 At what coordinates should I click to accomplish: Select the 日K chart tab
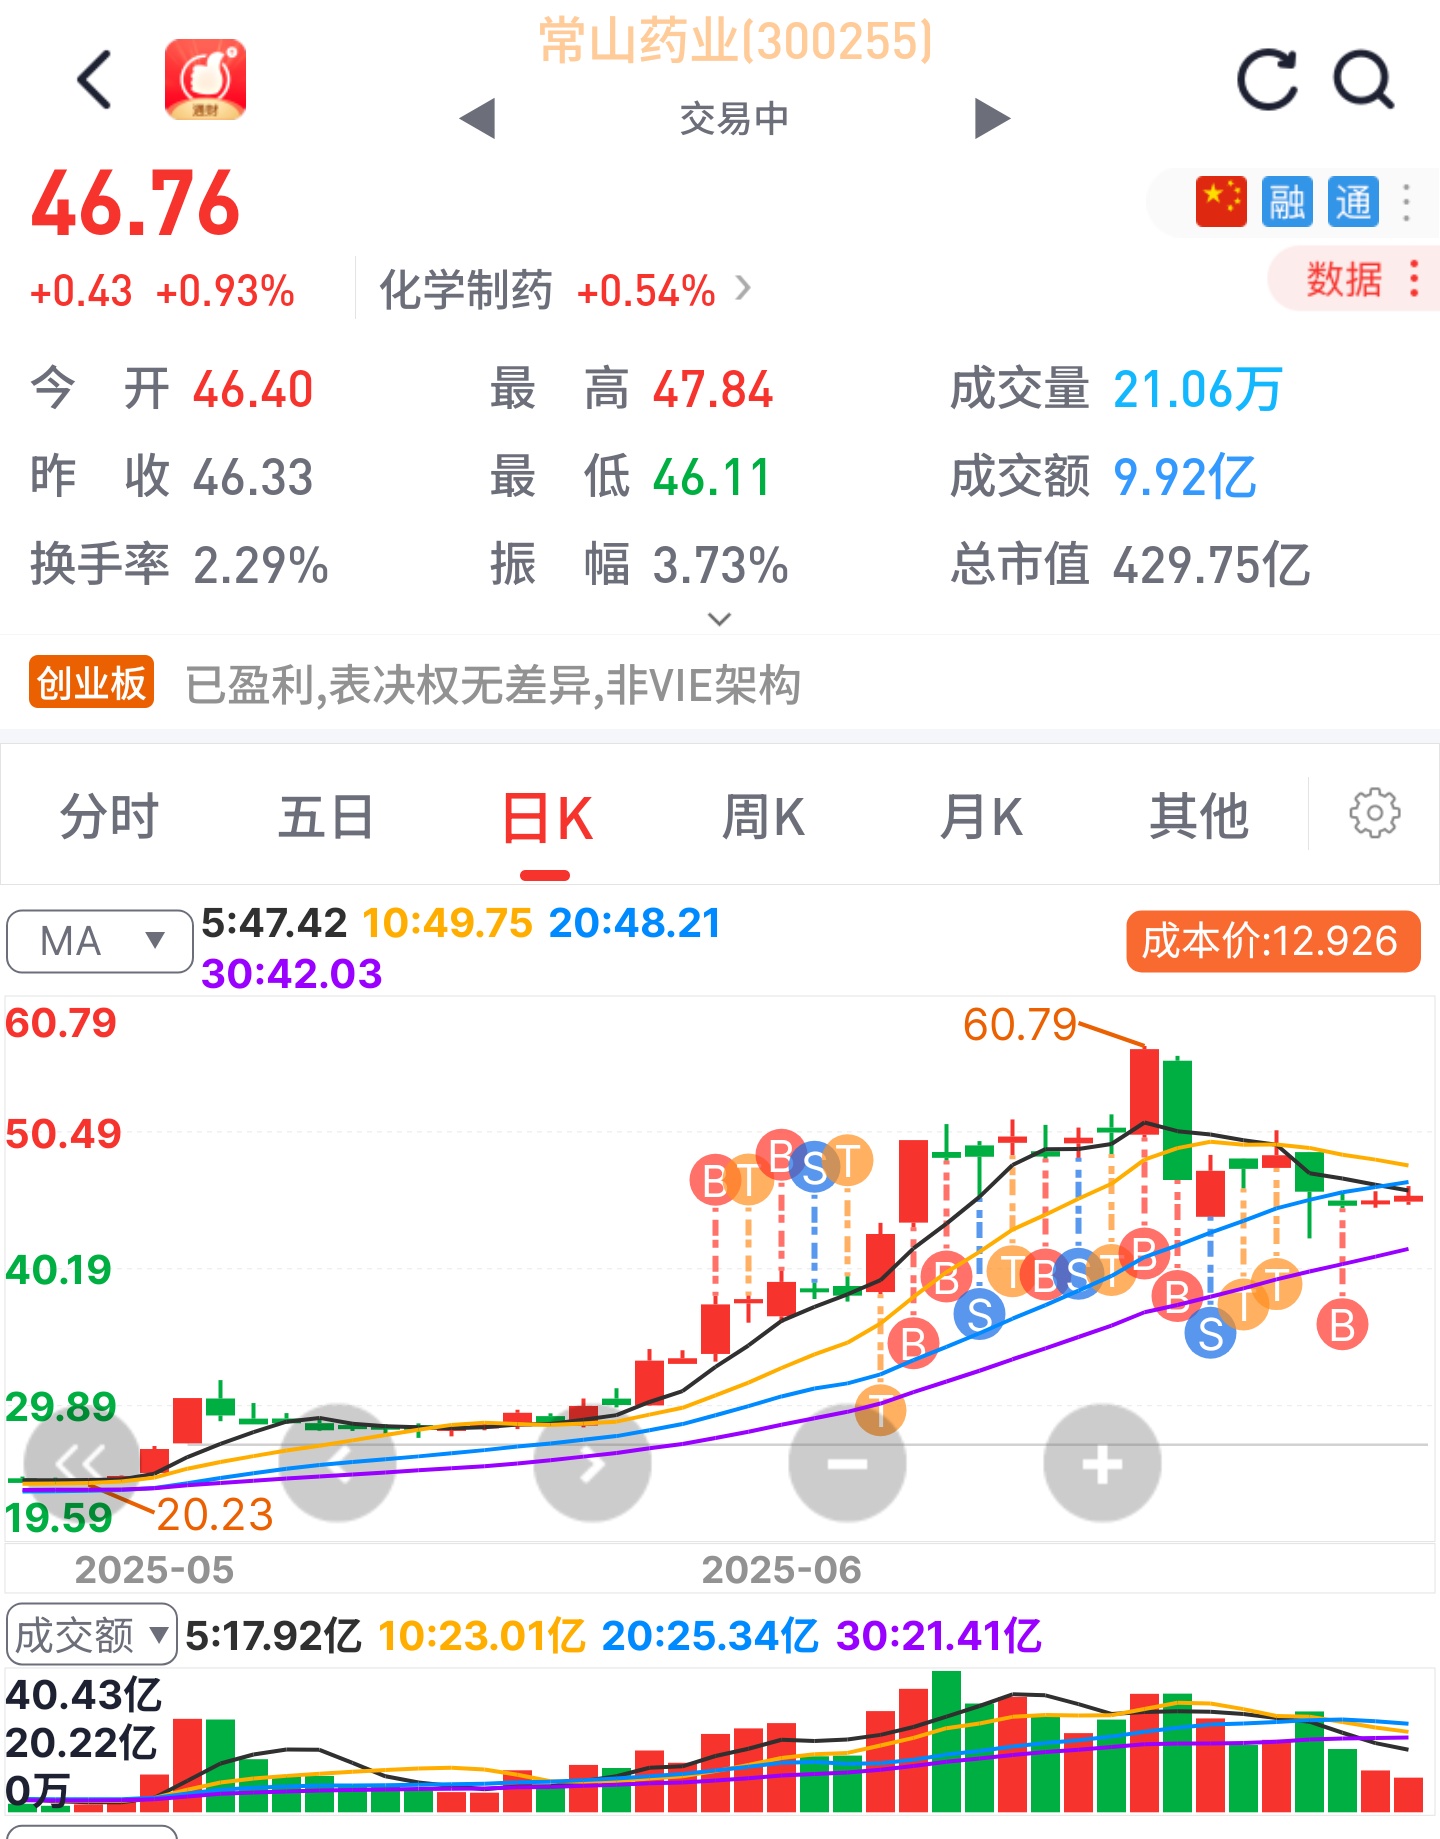pyautogui.click(x=546, y=817)
